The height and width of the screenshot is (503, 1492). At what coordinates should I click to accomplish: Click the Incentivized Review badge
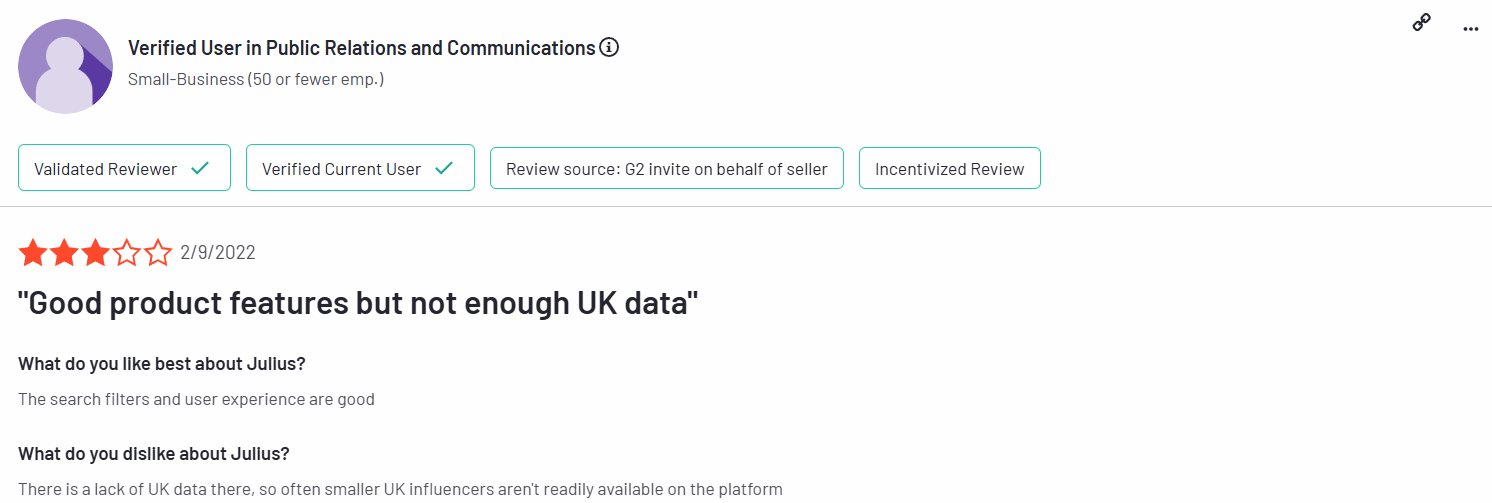[x=950, y=168]
